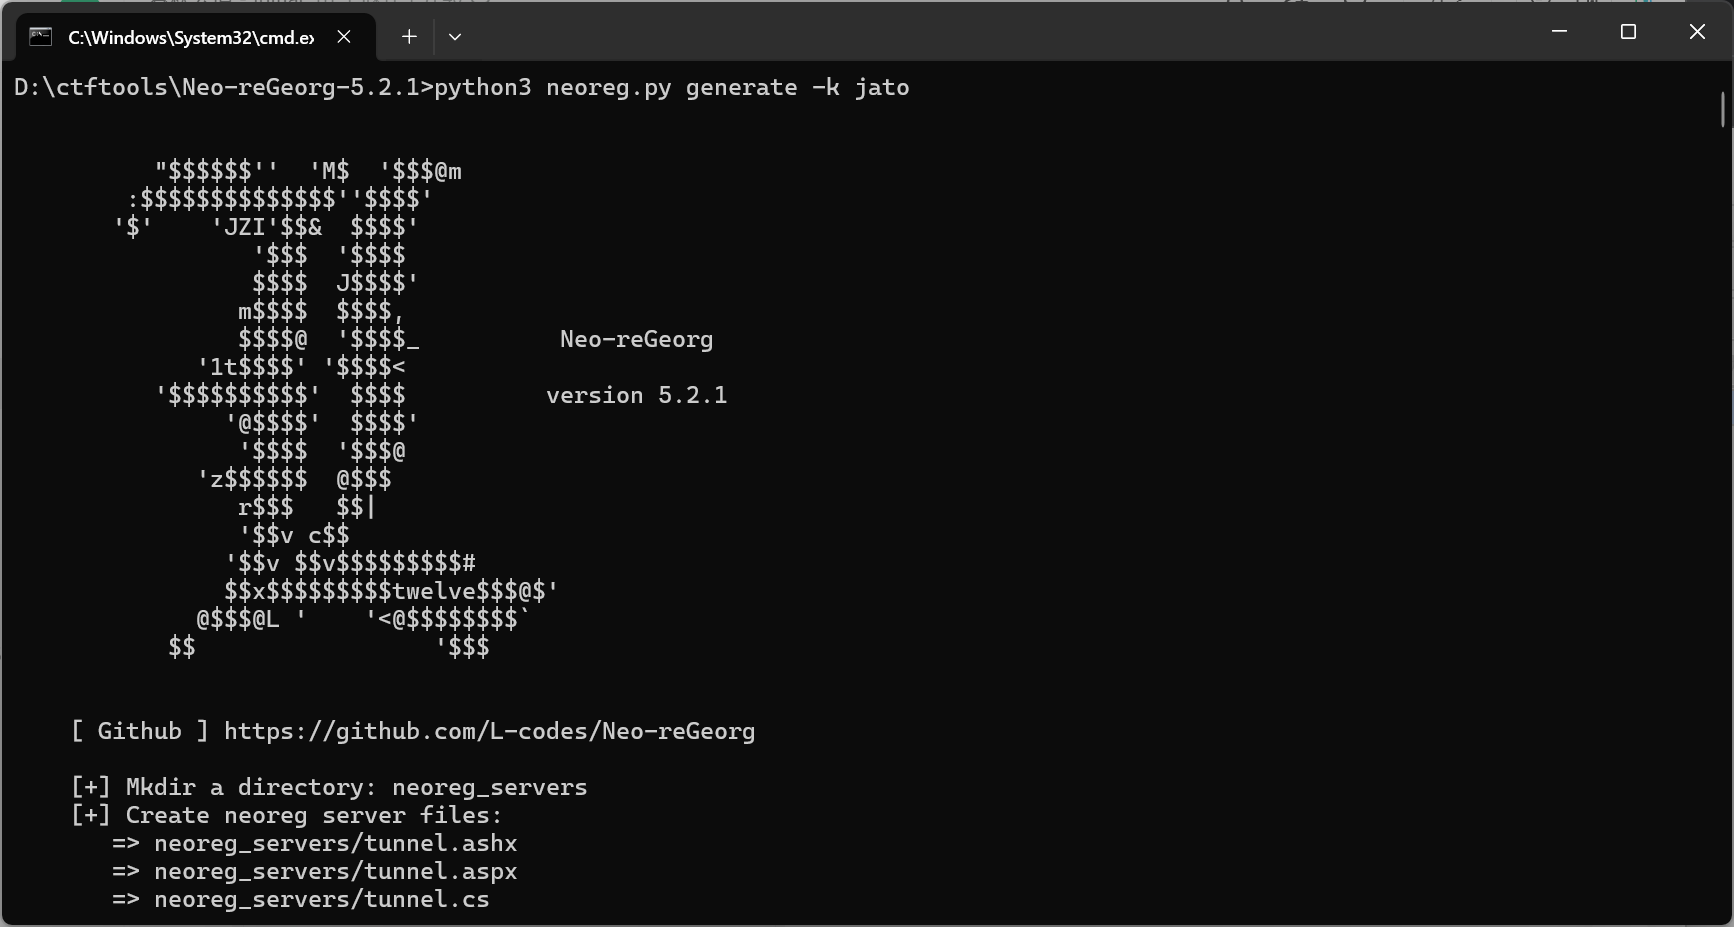
Task: Expand the new tab profile dropdown
Action: (x=455, y=37)
